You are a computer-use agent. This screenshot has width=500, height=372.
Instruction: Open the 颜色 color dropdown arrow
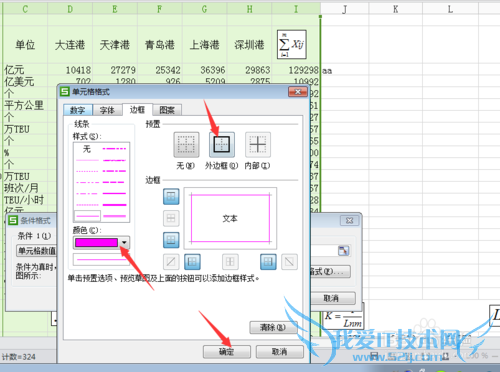point(124,243)
